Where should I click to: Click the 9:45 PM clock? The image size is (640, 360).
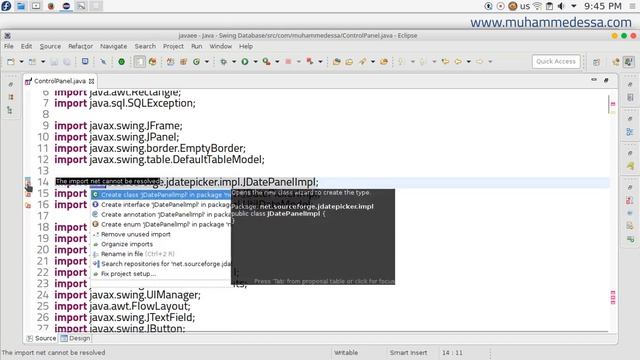(x=602, y=6)
